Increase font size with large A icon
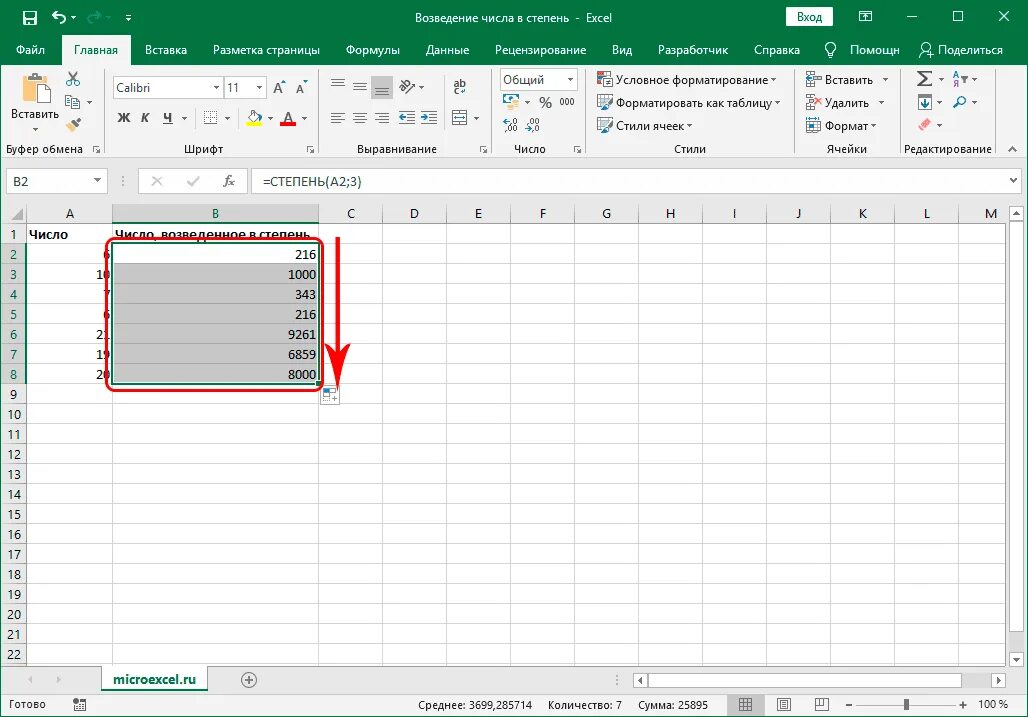Viewport: 1028px width, 717px height. (x=279, y=88)
